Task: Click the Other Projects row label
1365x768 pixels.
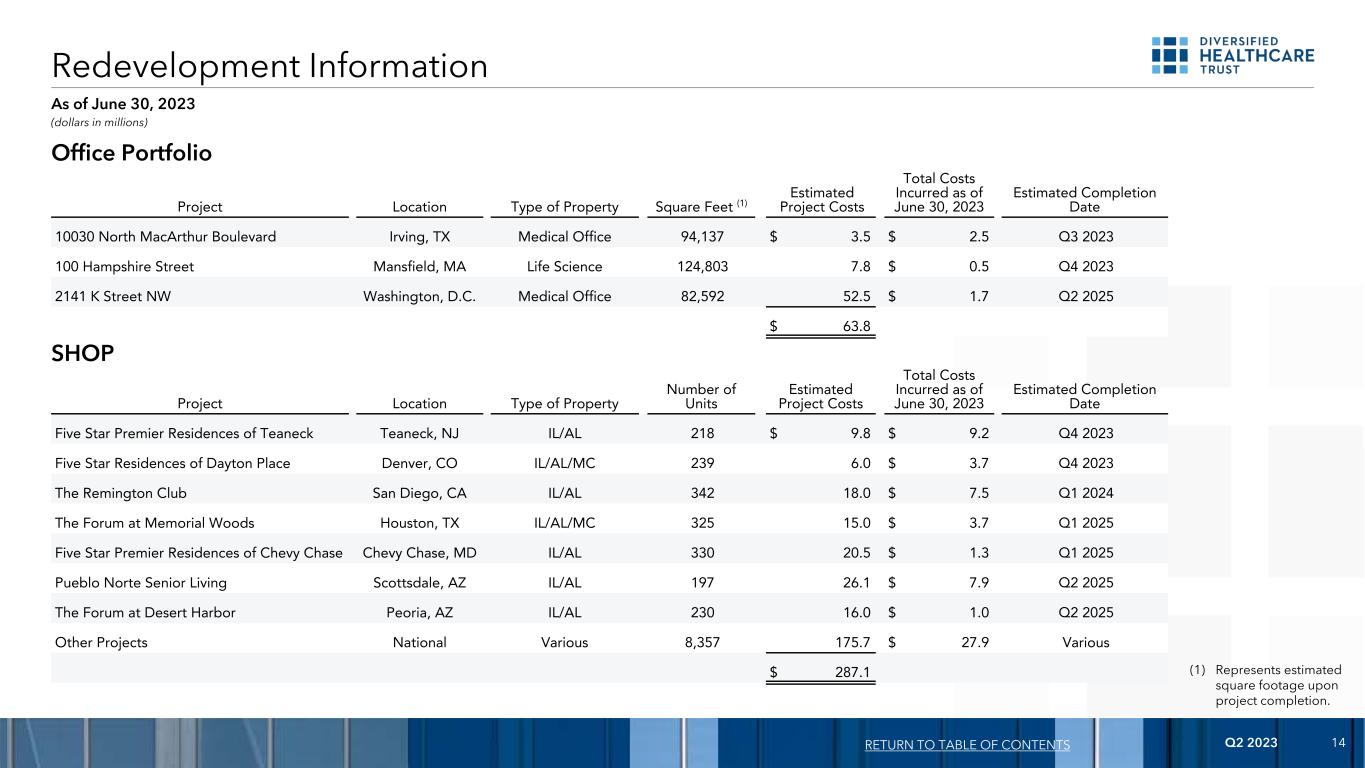Action: coord(101,643)
